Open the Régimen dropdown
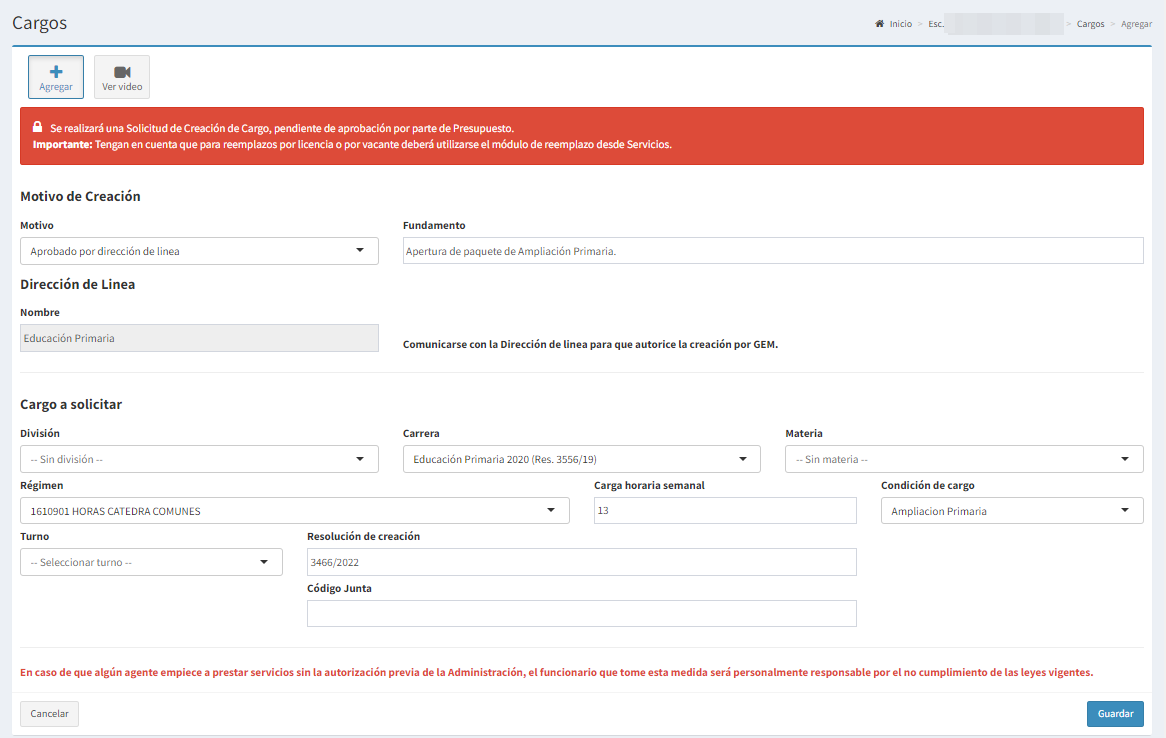This screenshot has width=1166, height=738. tap(294, 510)
